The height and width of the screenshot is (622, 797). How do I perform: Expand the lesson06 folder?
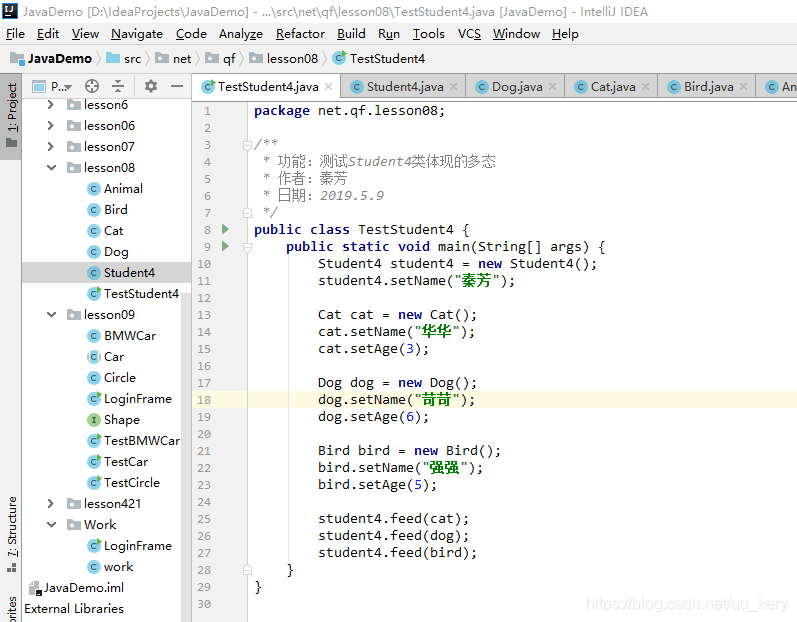tap(50, 126)
